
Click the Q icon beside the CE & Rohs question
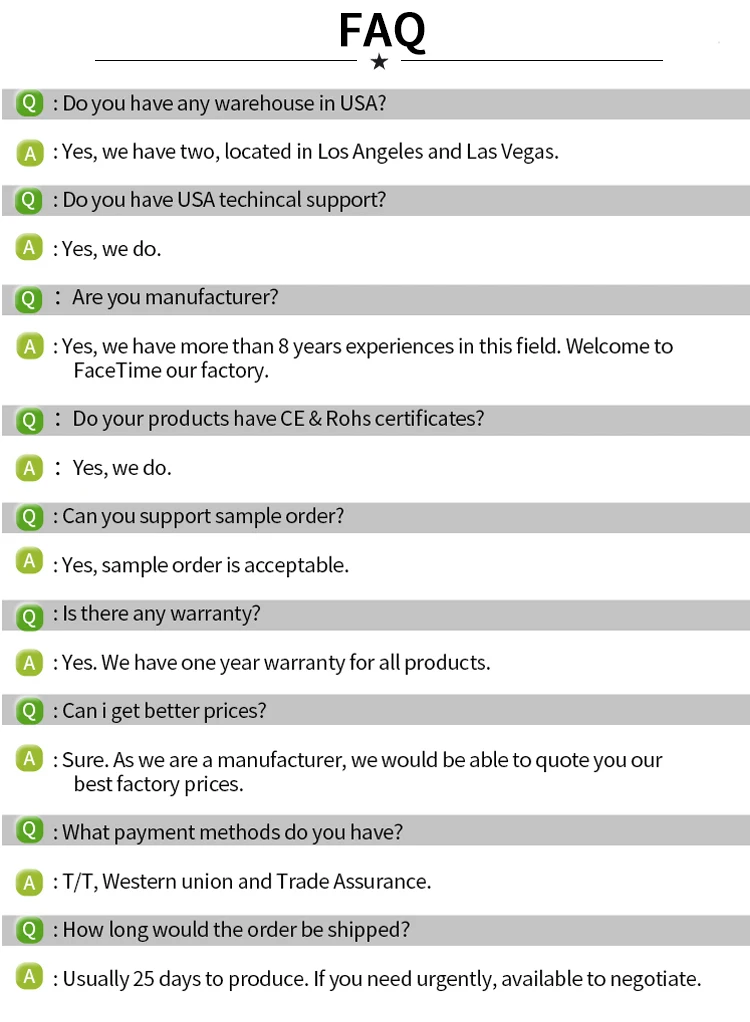click(30, 419)
